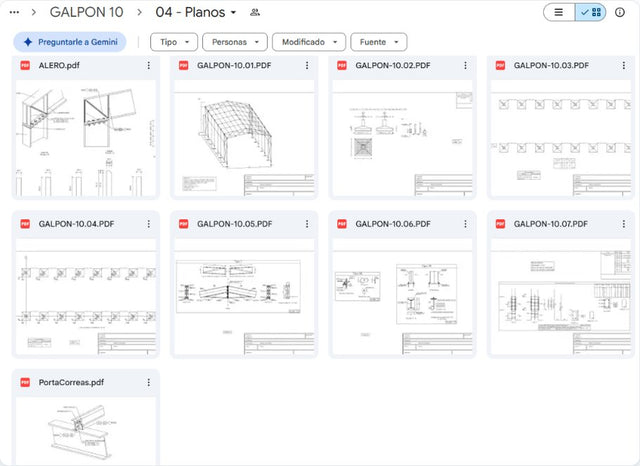The width and height of the screenshot is (640, 466).
Task: Click the PDF icon of GALPON-10.01.PDF
Action: pyautogui.click(x=184, y=65)
